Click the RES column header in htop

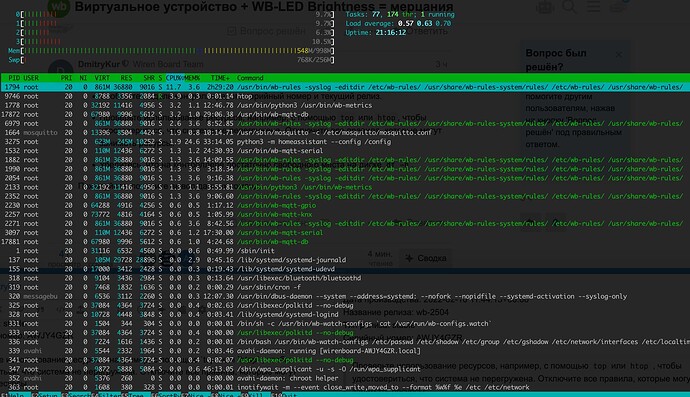point(126,78)
